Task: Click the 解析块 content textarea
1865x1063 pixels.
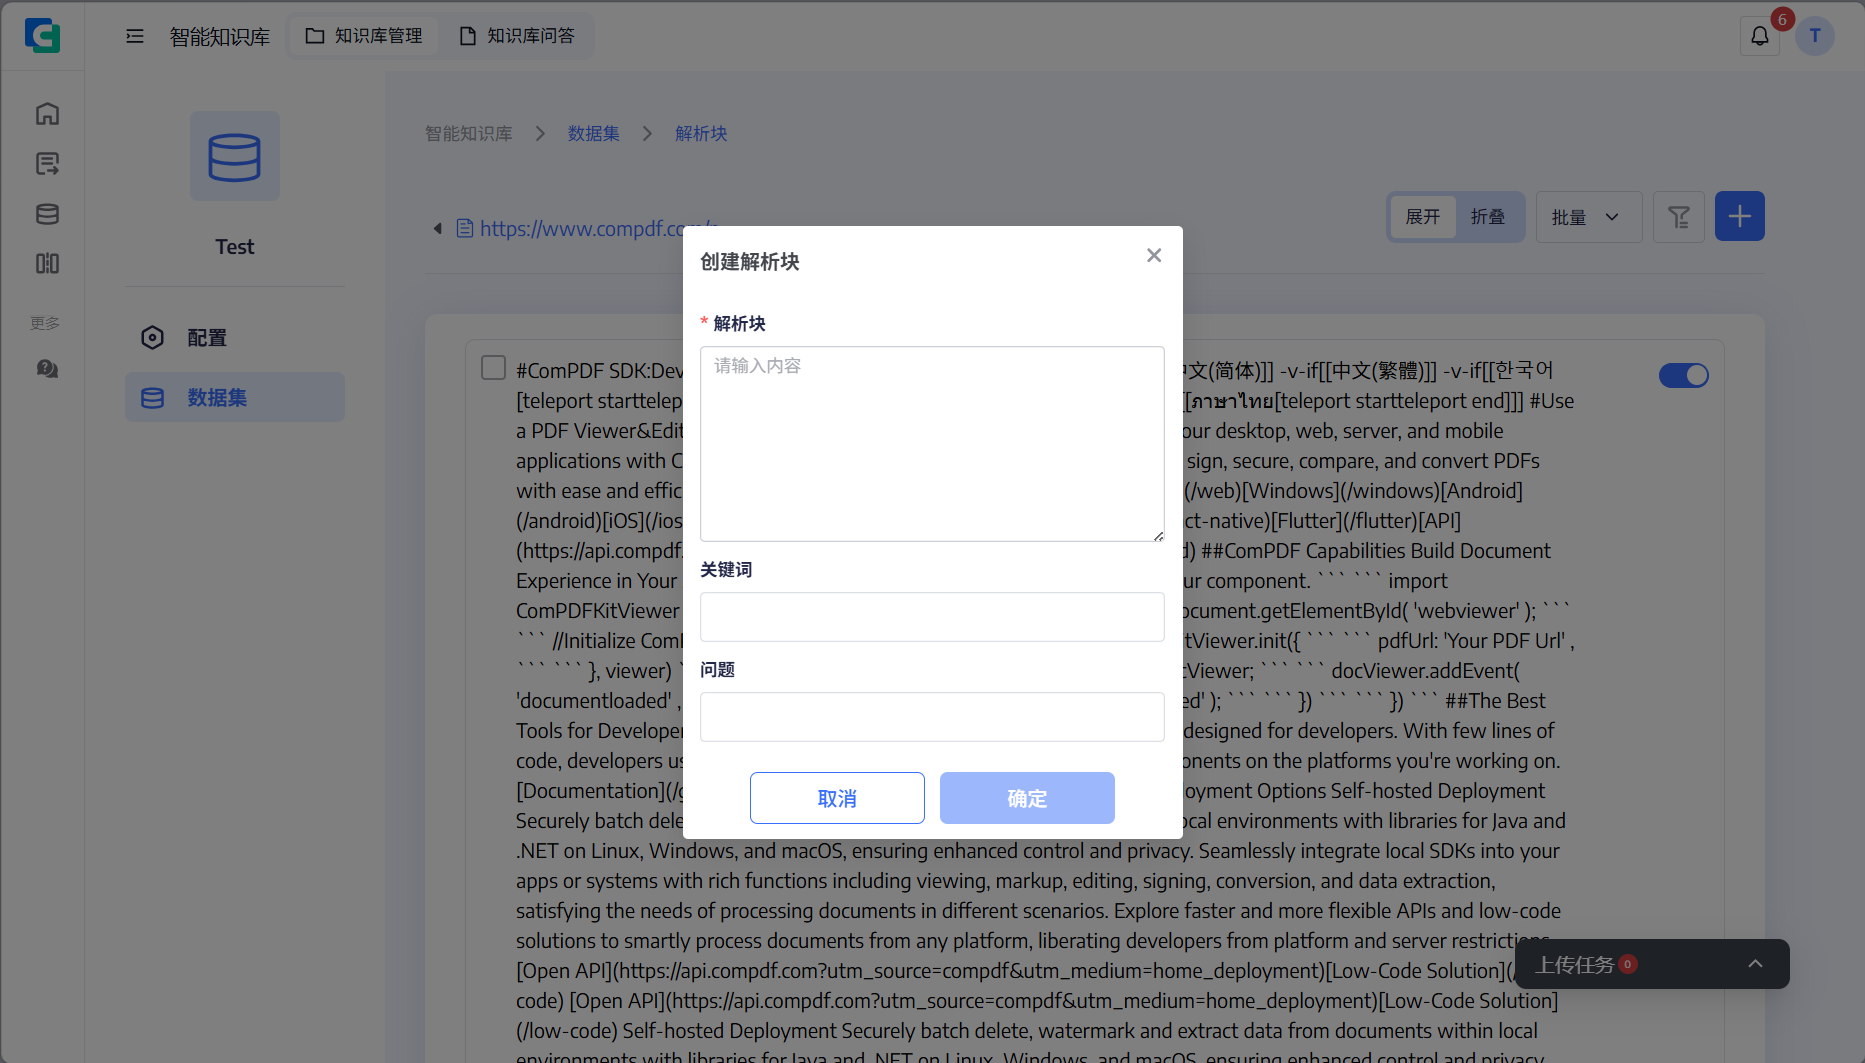Action: click(932, 444)
